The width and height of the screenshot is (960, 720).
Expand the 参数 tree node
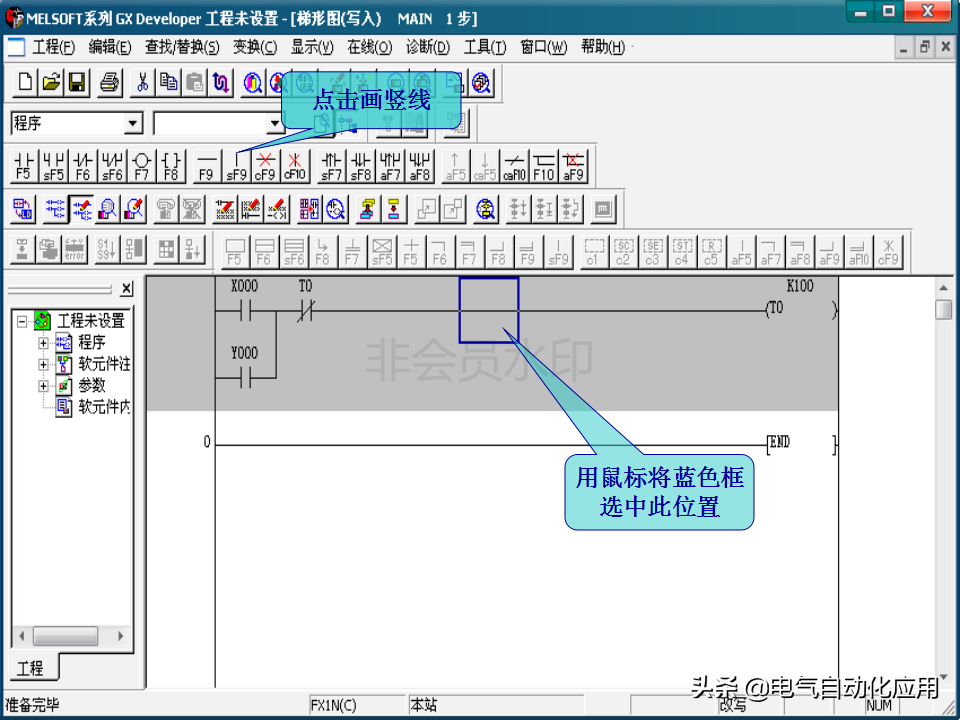(x=43, y=386)
